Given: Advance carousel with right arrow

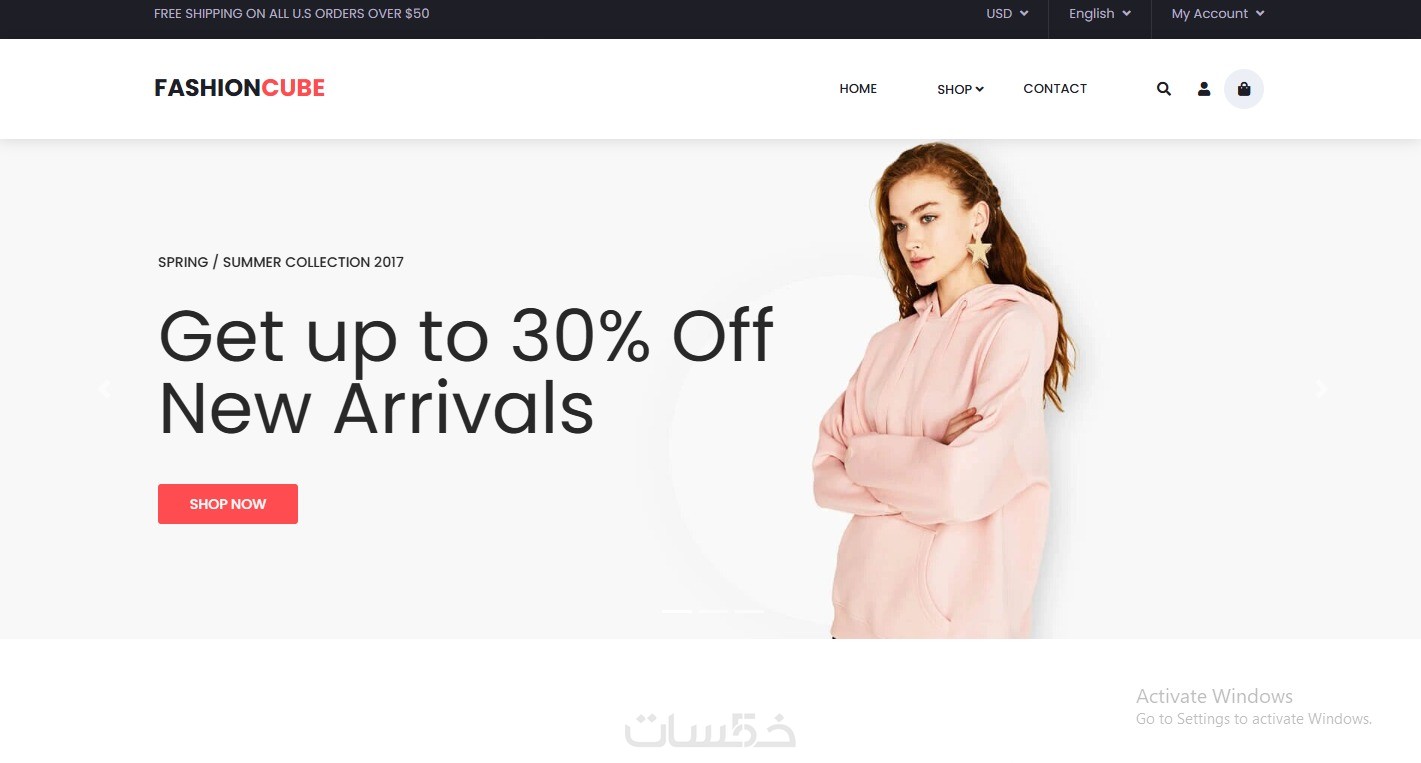Looking at the screenshot, I should pyautogui.click(x=1321, y=389).
